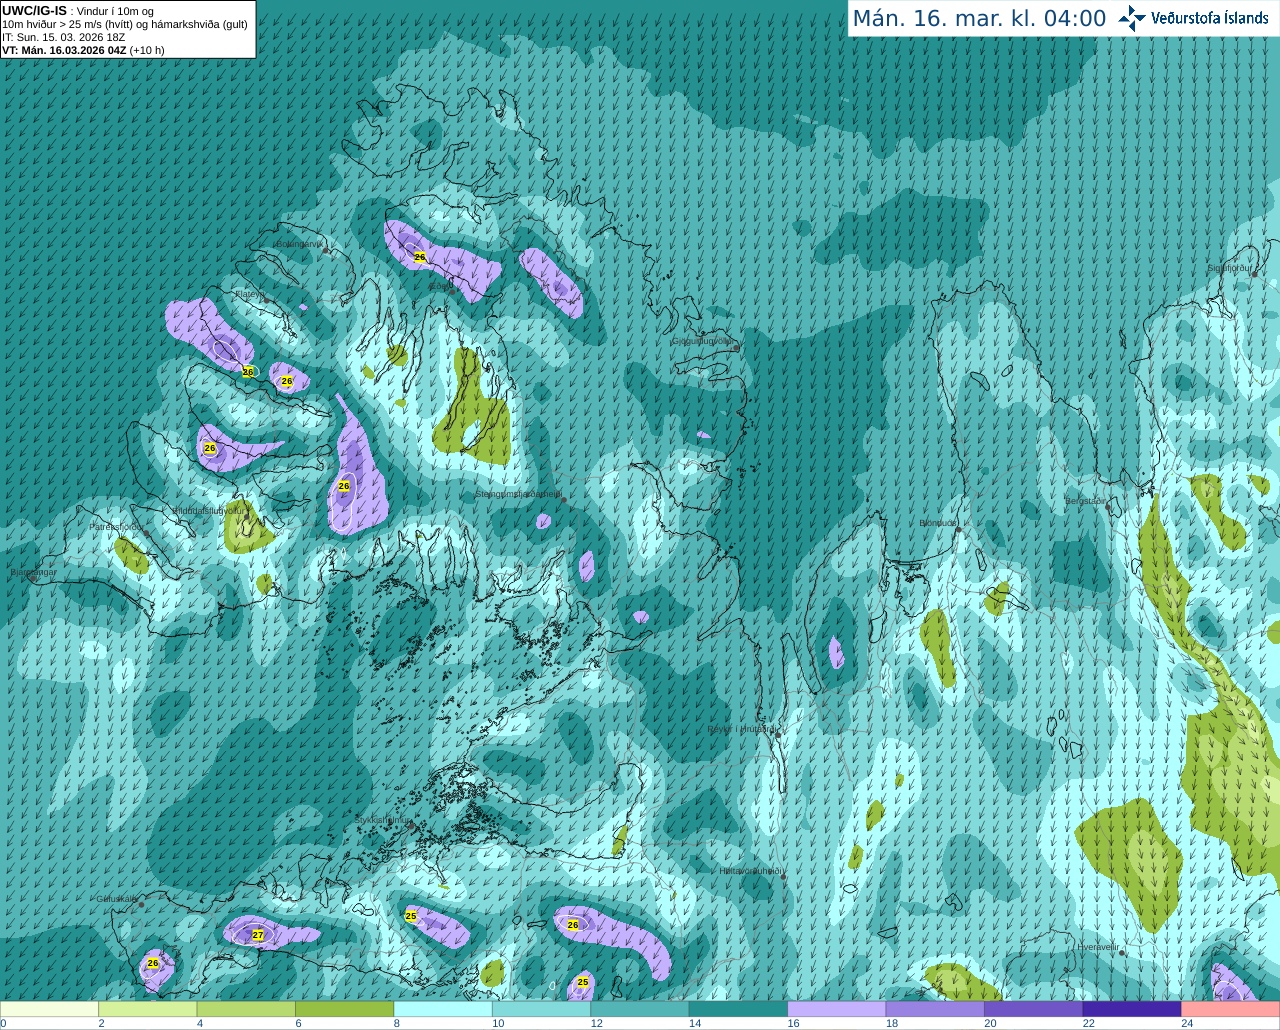Click the Steingrímsfjarðarheiði station label

click(518, 494)
